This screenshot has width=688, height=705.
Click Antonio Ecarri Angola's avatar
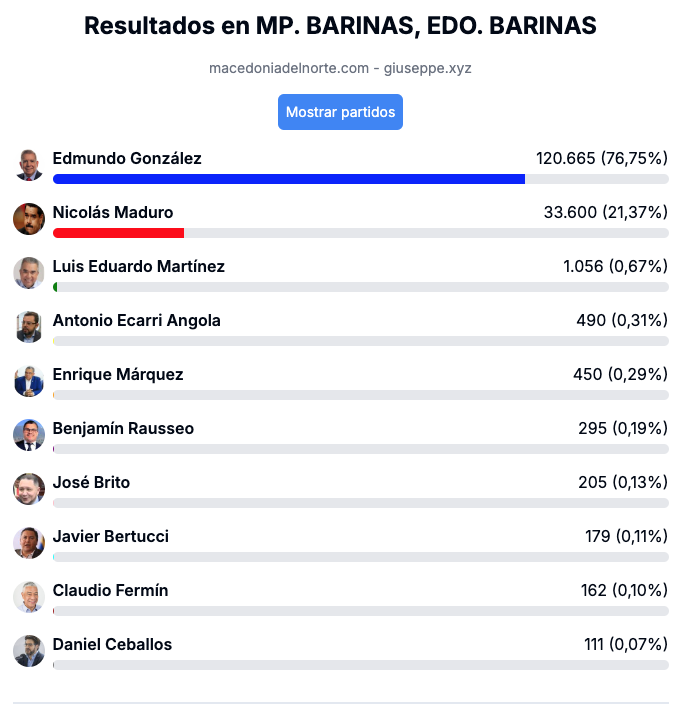29,327
